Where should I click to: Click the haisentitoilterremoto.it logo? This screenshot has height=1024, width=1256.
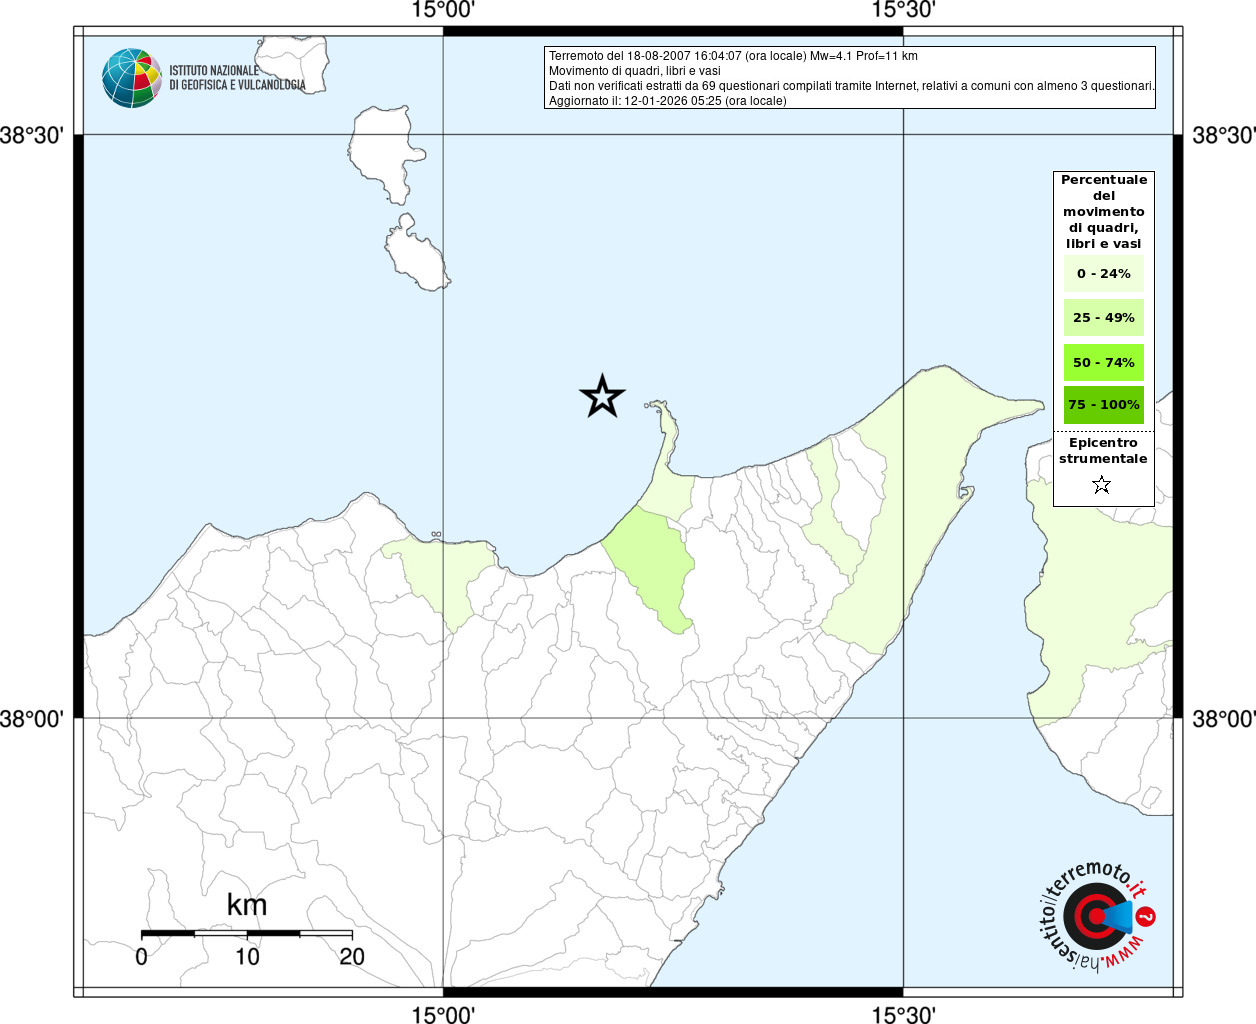(1098, 917)
